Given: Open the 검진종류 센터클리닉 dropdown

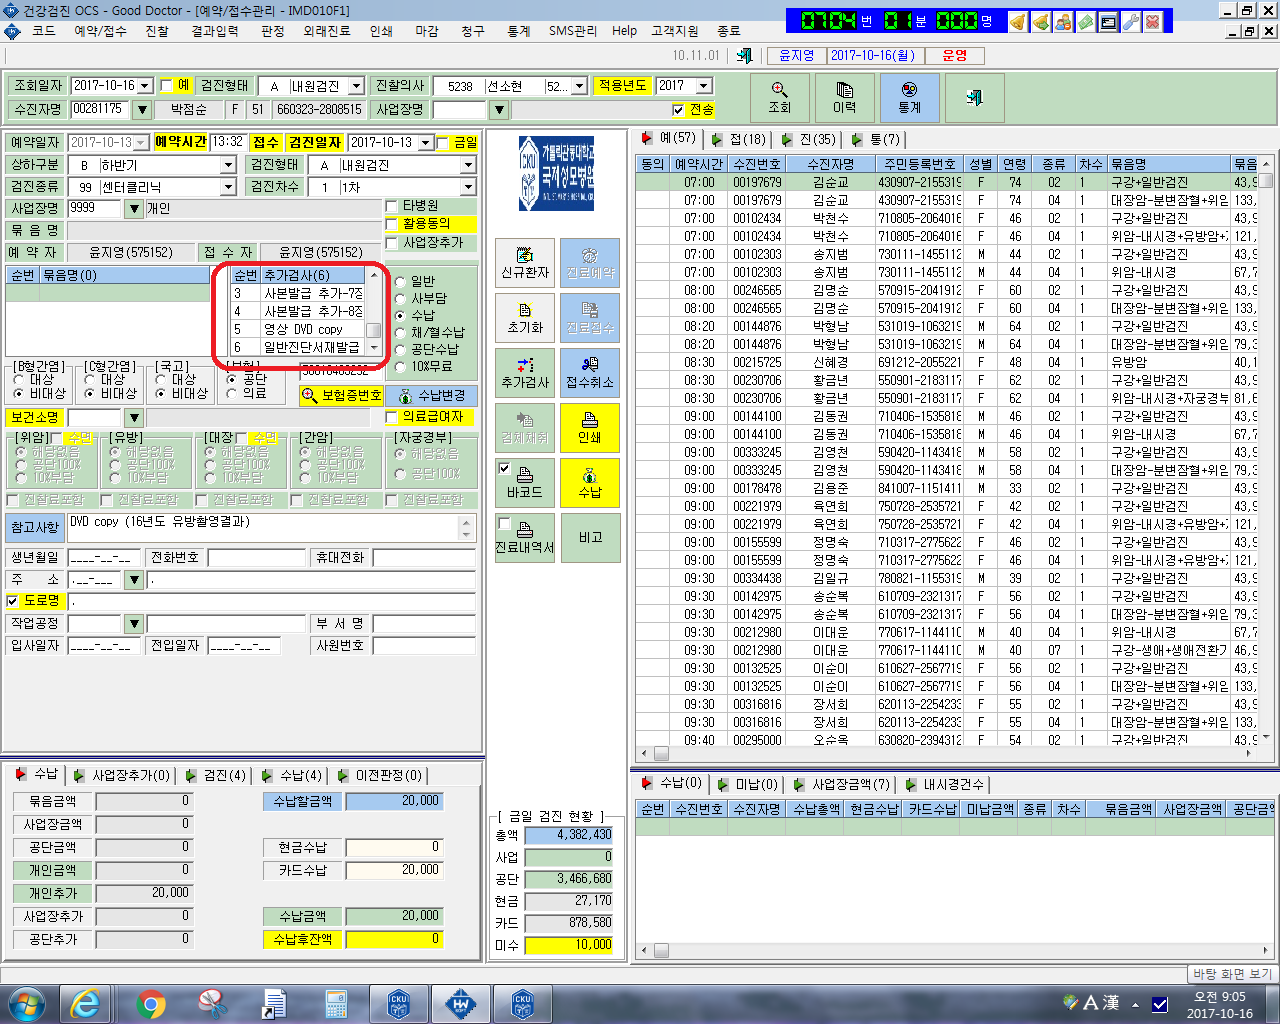Looking at the screenshot, I should click(228, 187).
